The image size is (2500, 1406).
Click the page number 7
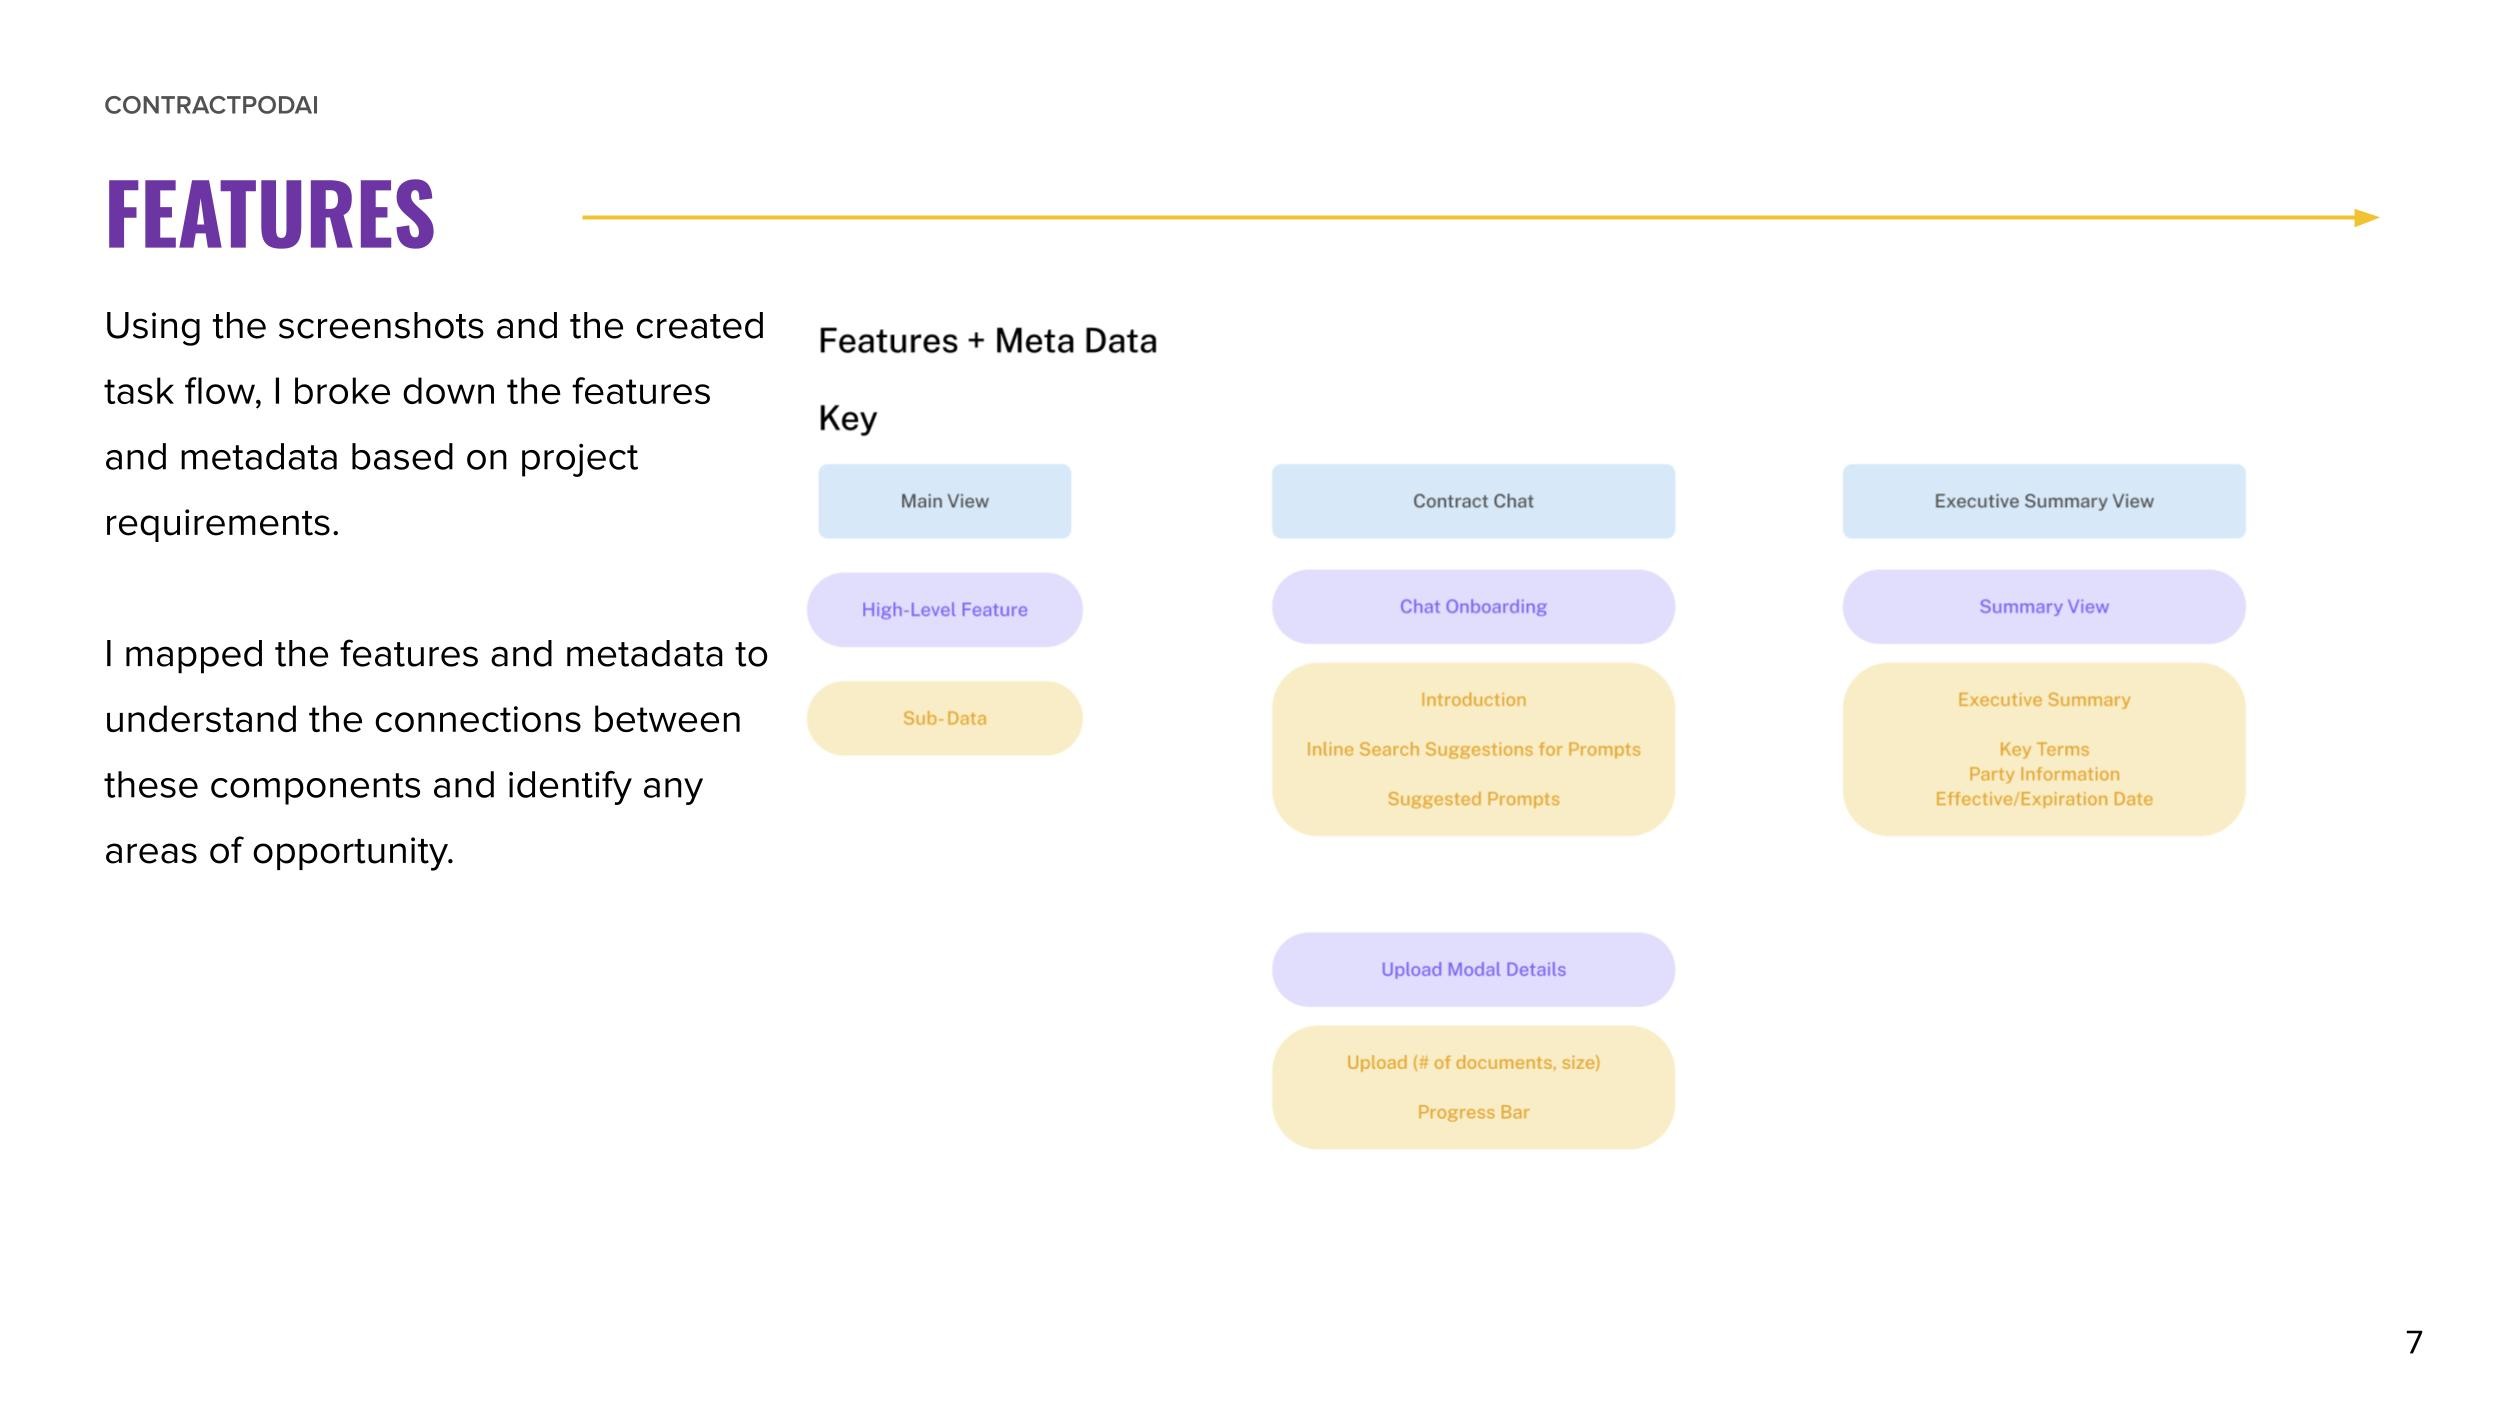point(2413,1342)
